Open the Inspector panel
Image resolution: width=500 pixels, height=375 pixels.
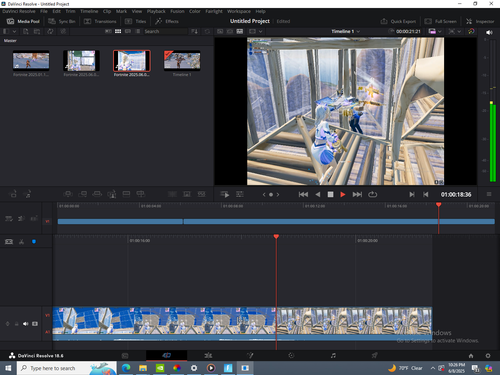click(480, 21)
